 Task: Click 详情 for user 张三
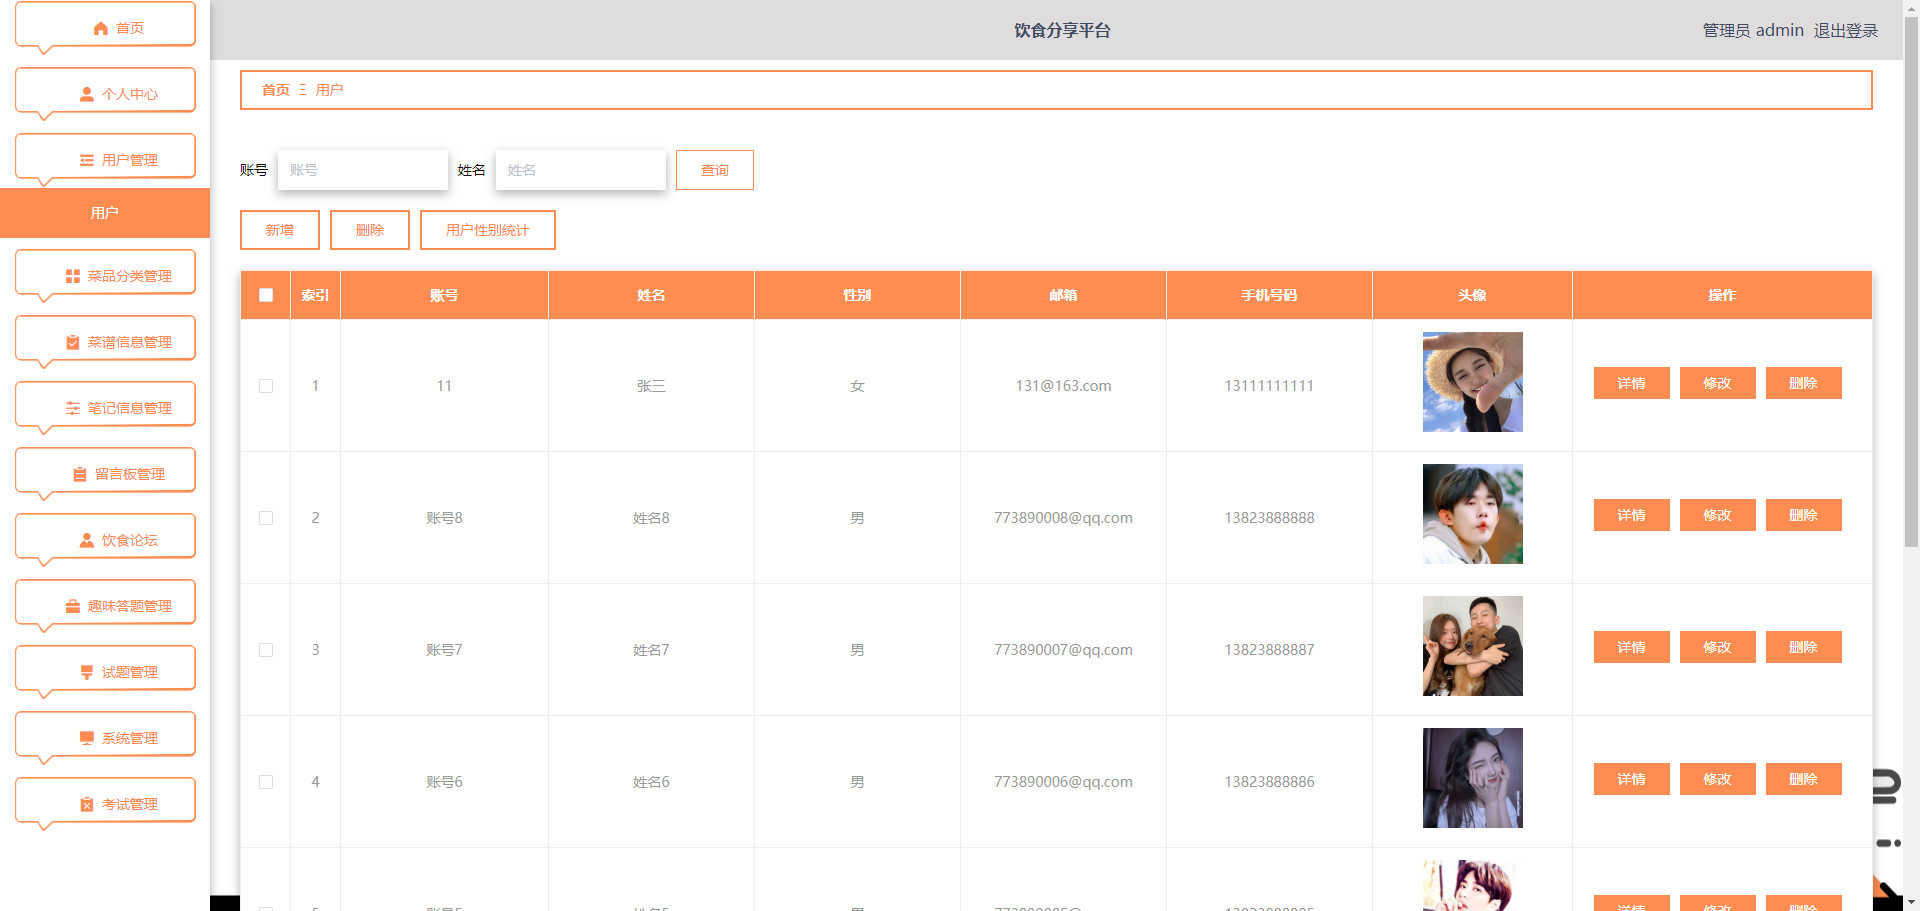pos(1632,383)
